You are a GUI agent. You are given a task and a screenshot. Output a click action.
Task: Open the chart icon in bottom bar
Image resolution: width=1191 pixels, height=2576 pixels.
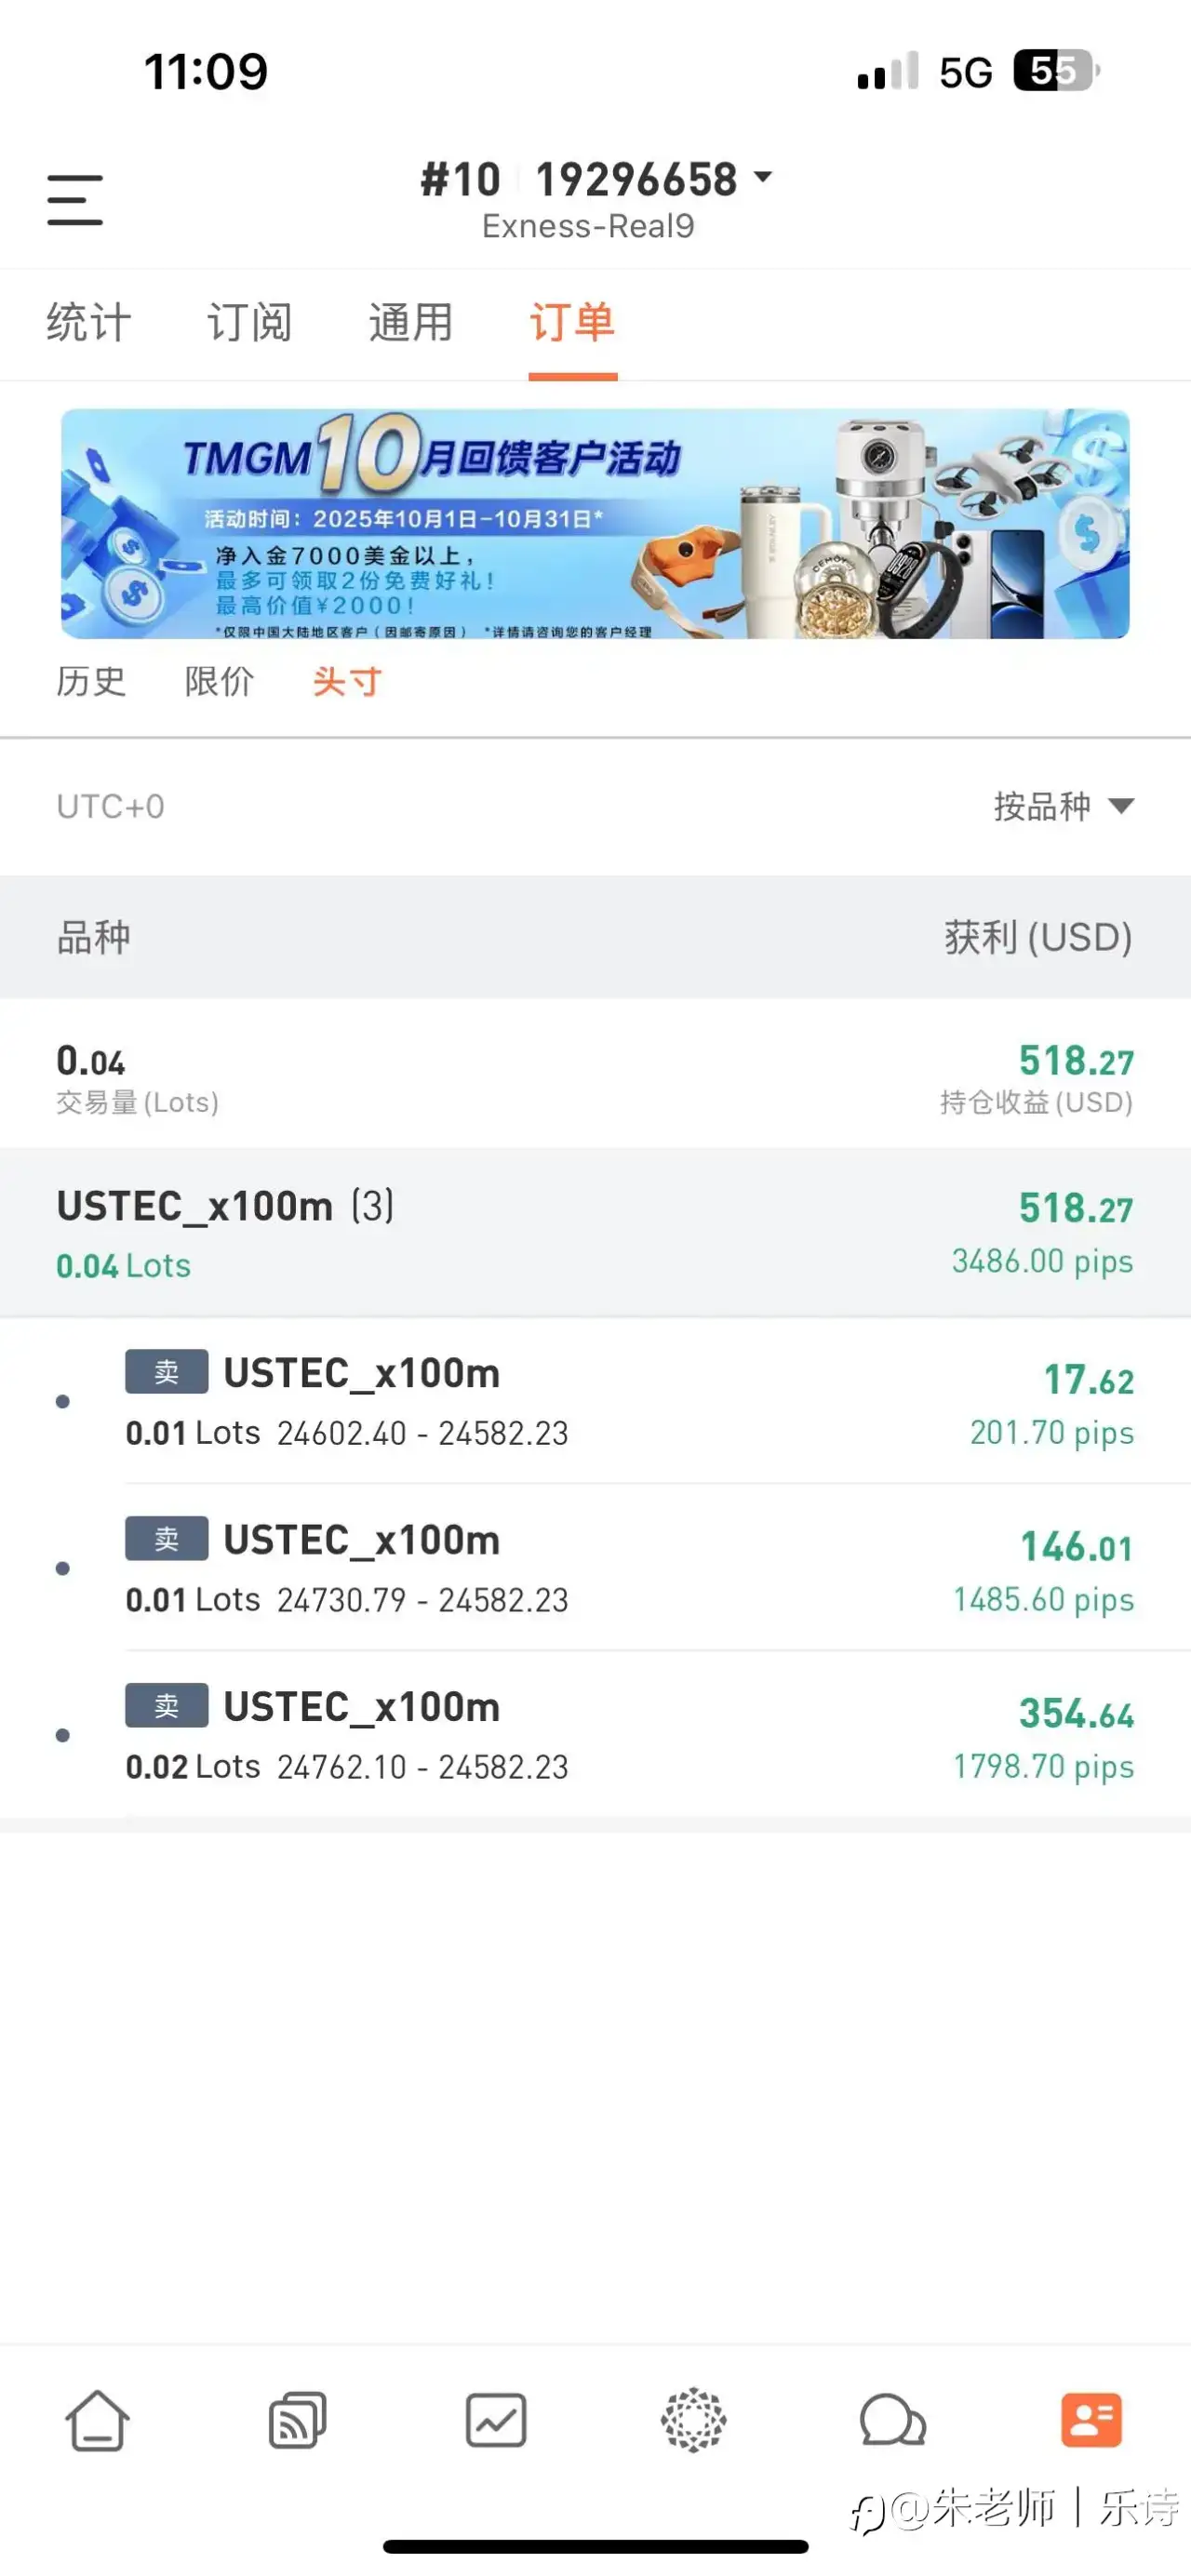[496, 2421]
